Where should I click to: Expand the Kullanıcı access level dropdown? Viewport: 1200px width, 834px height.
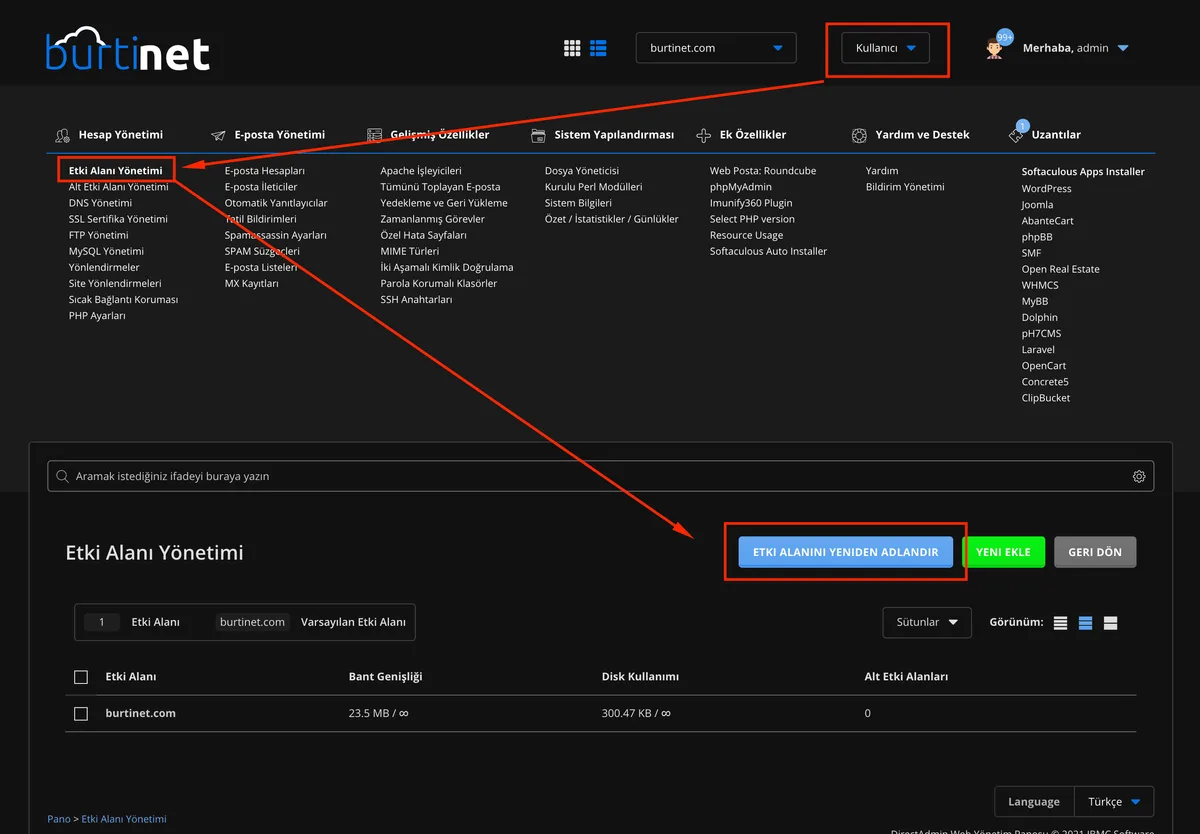click(x=886, y=48)
